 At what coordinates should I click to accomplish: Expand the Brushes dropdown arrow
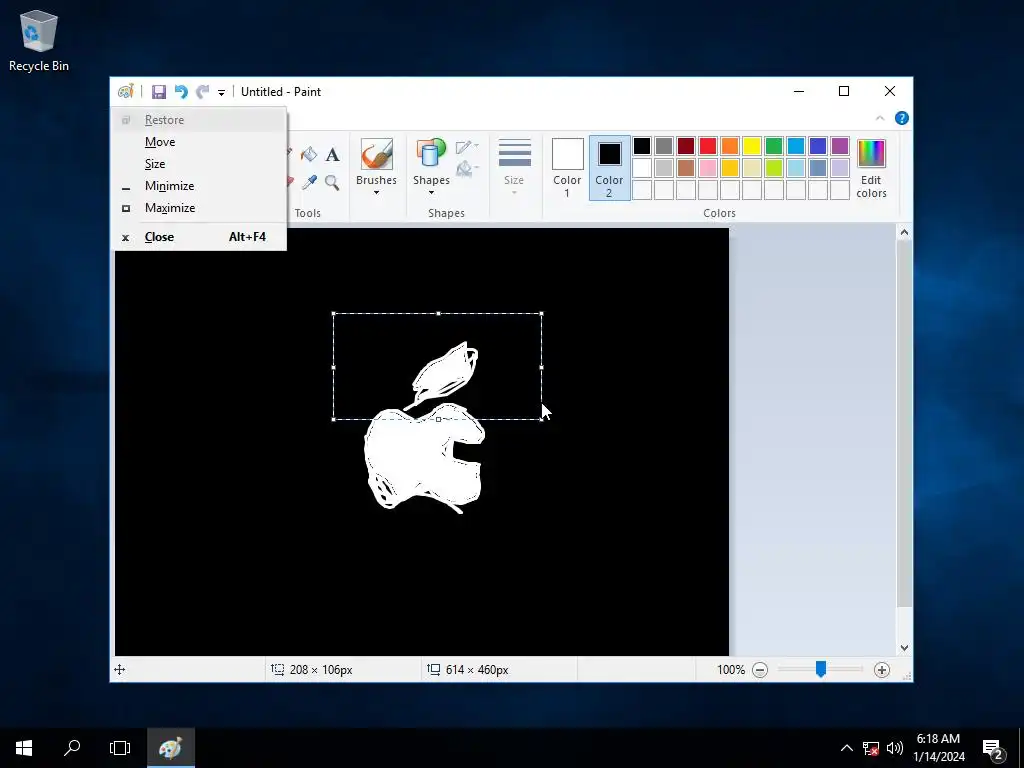pyautogui.click(x=376, y=193)
